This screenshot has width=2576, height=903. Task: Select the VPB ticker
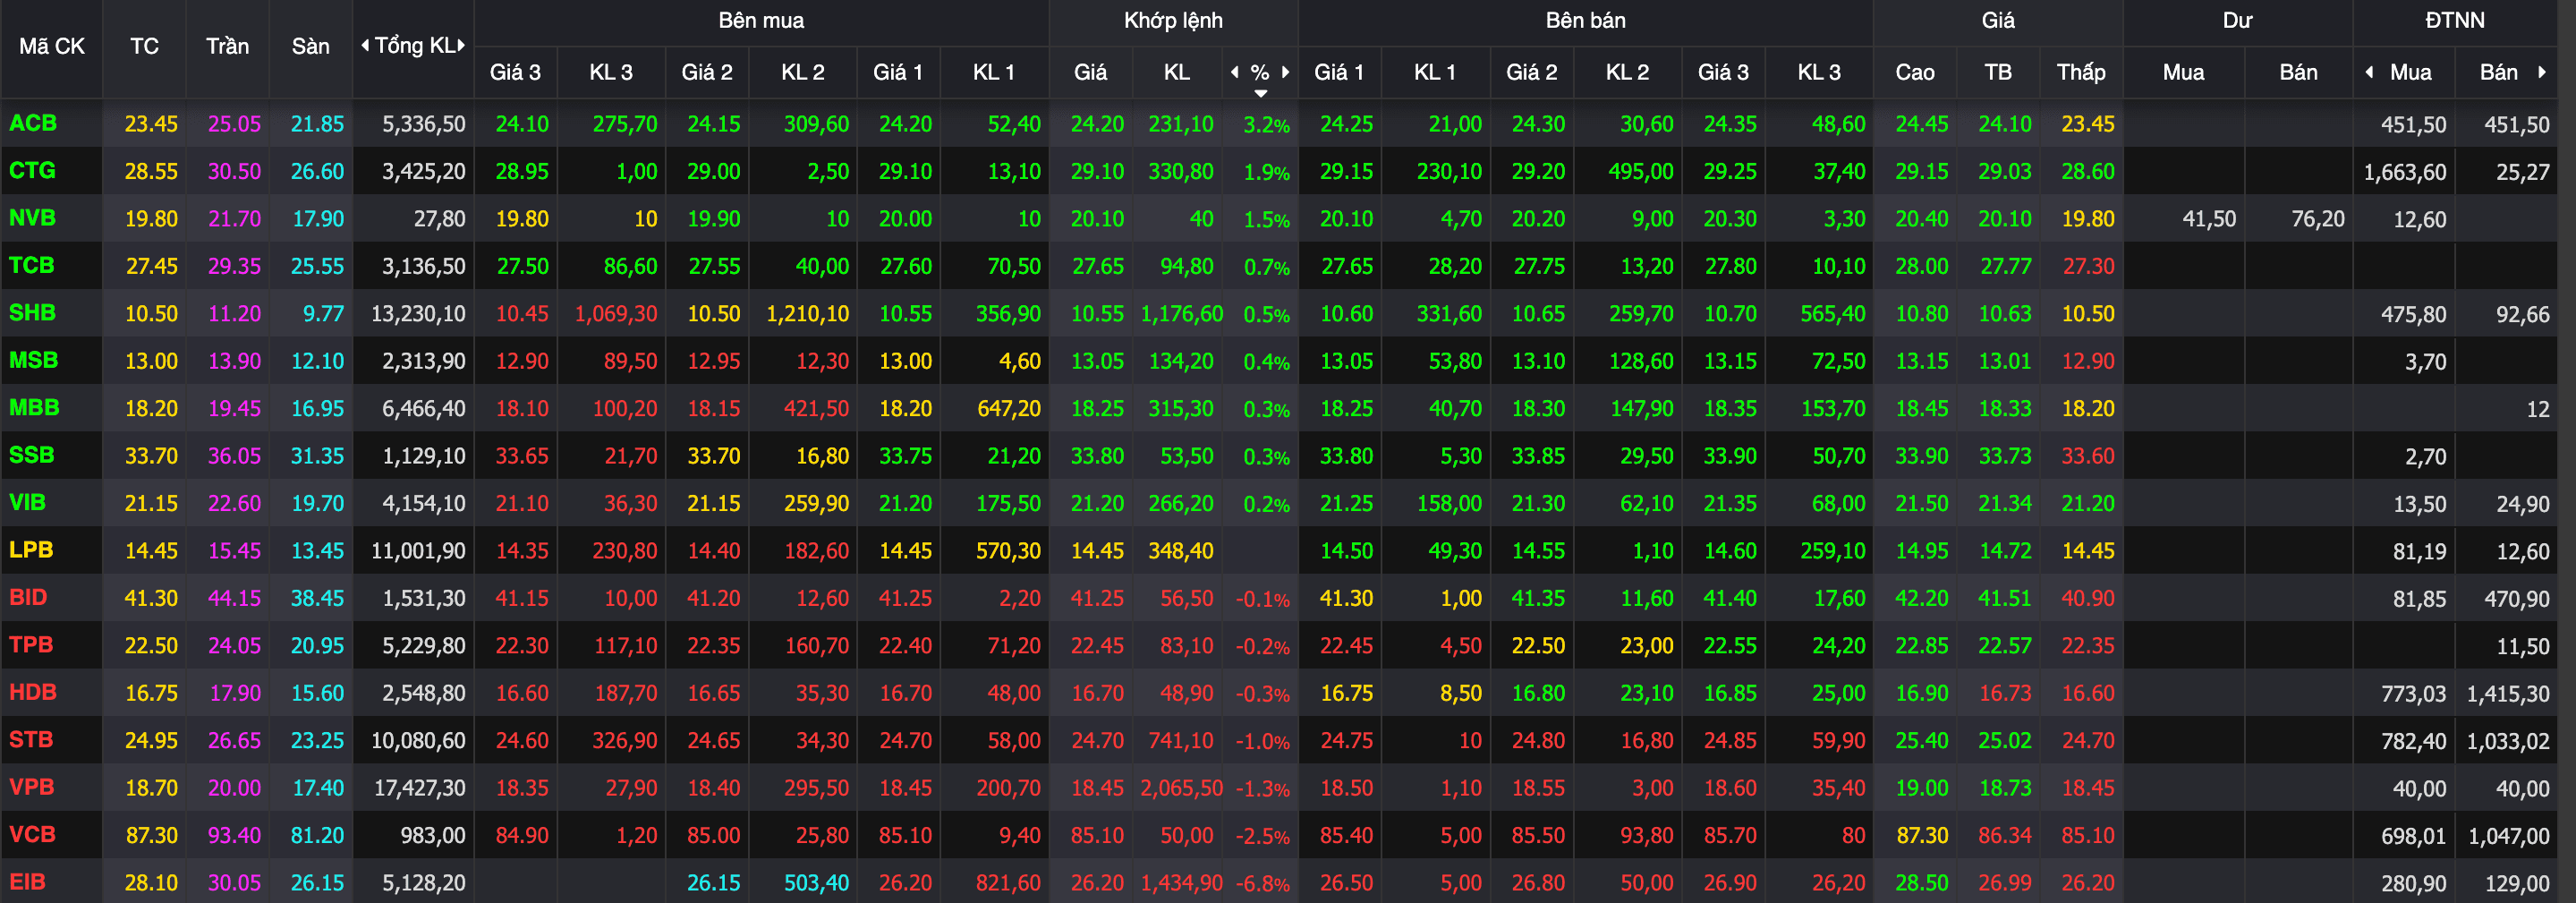pyautogui.click(x=31, y=787)
